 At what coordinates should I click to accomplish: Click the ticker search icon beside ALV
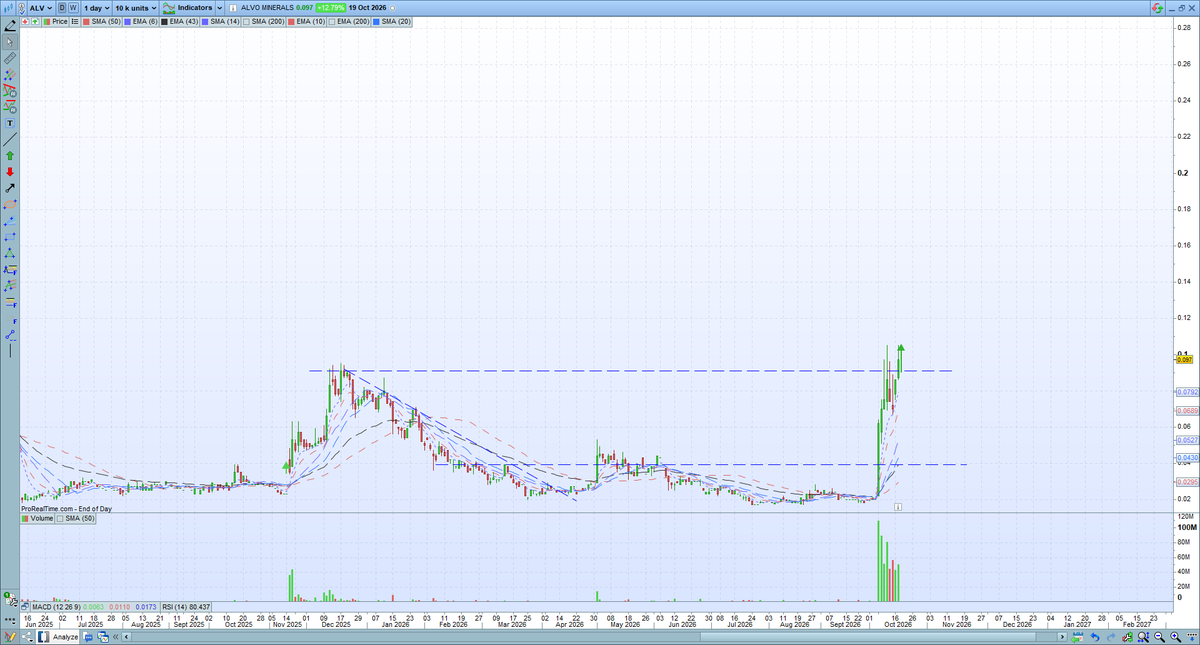coord(22,8)
